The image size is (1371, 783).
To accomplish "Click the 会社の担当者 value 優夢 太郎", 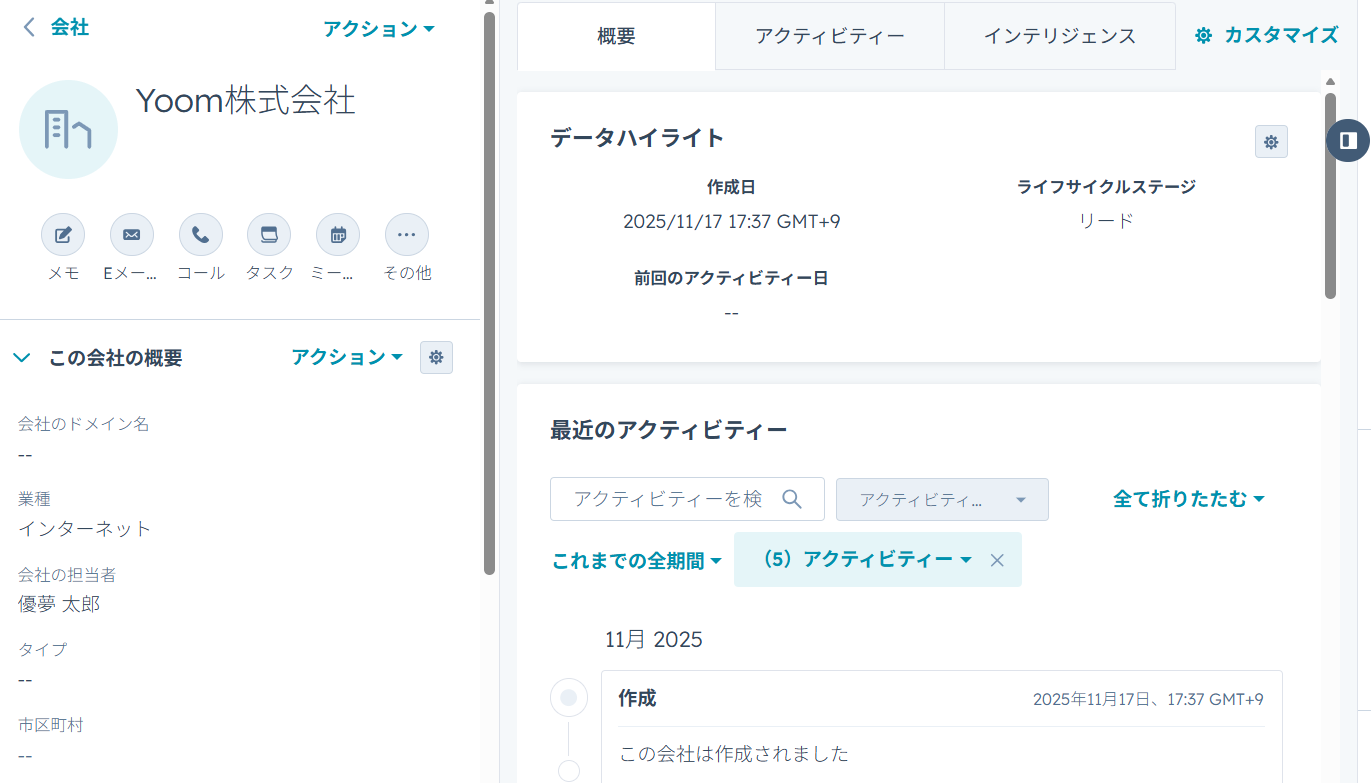I will [59, 604].
